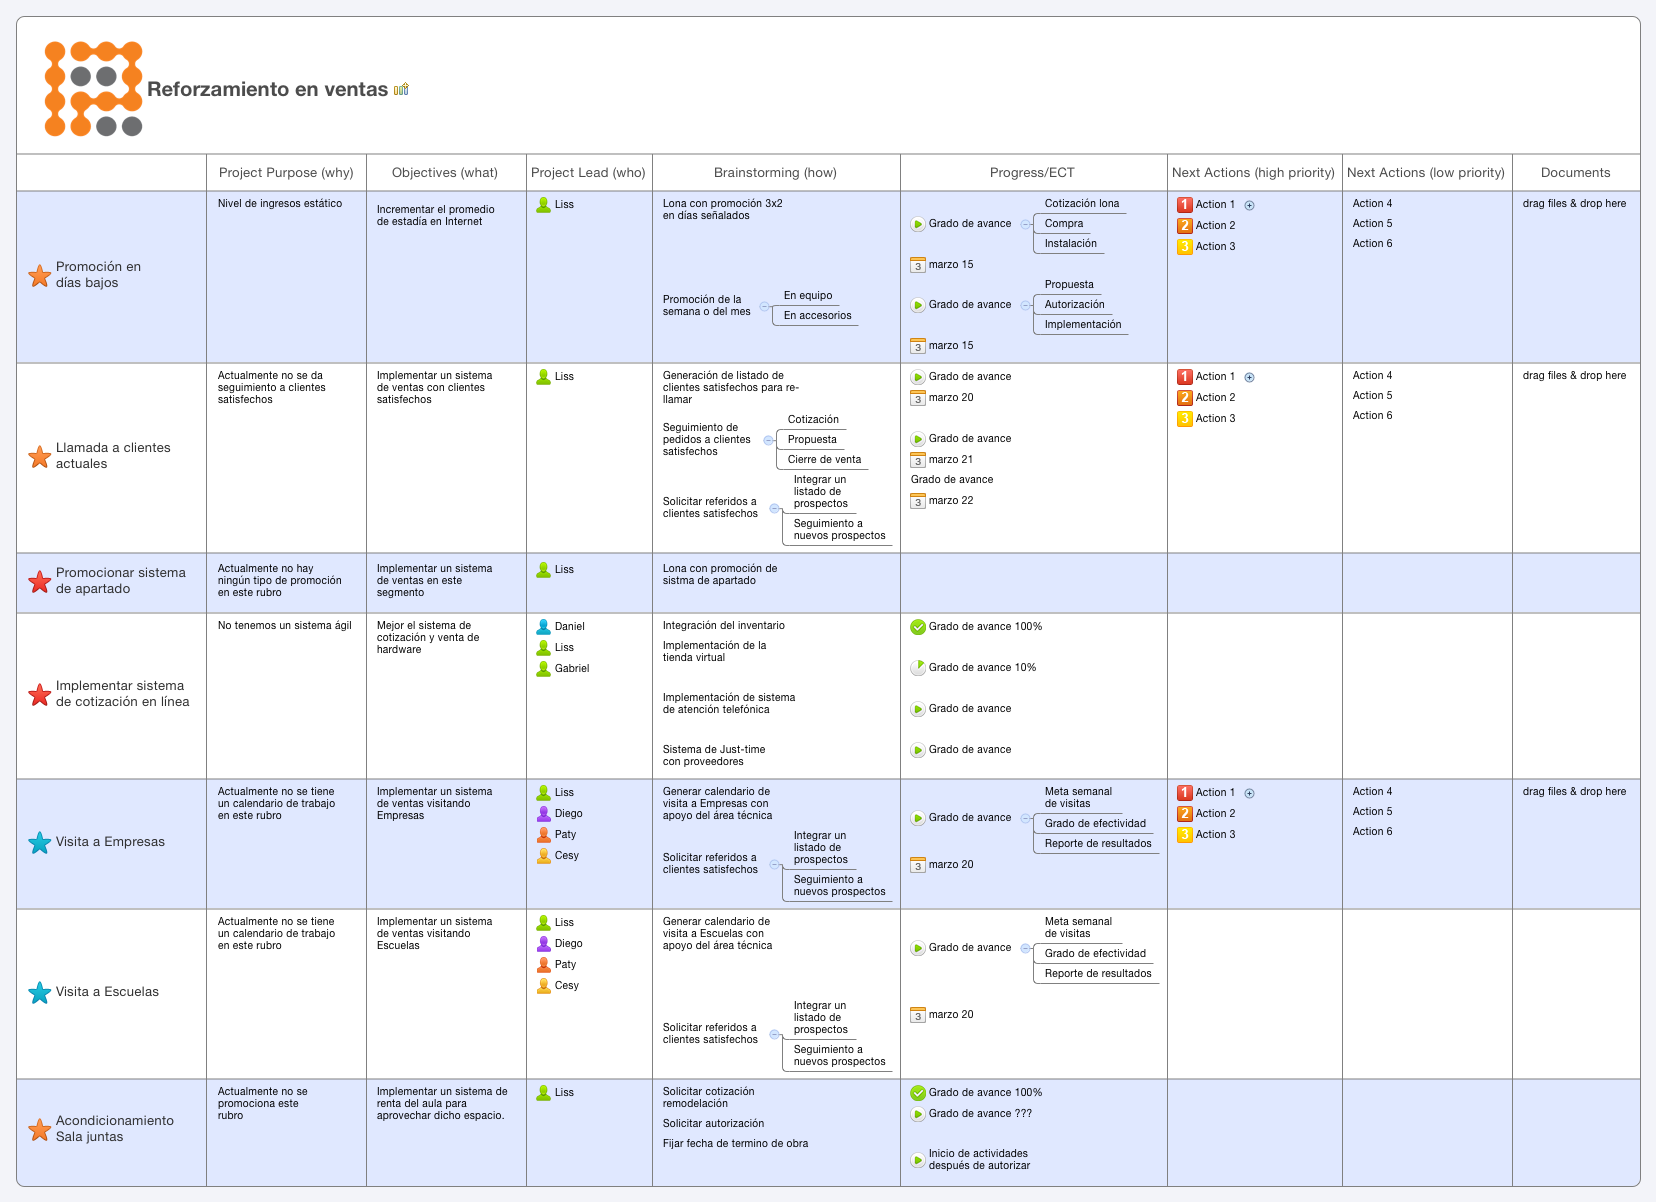Click drag files & drop here in the Promoción en días bajos row
The width and height of the screenshot is (1656, 1202).
[x=1574, y=204]
